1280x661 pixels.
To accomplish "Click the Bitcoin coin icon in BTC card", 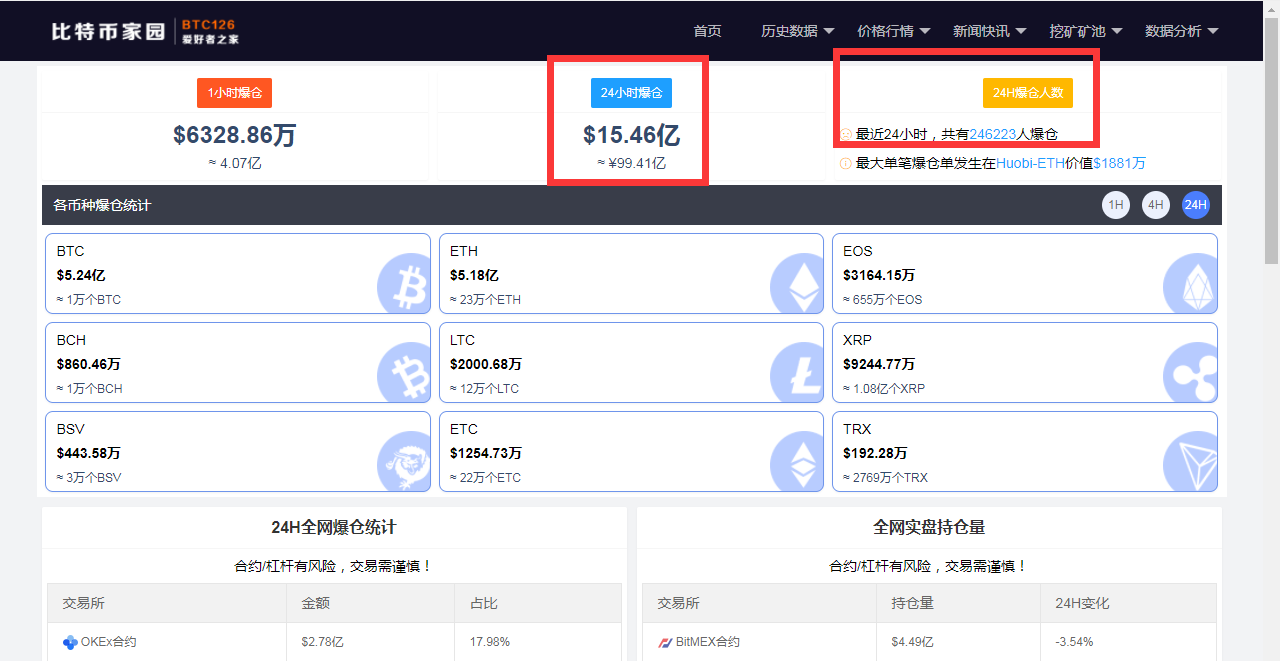I will coord(404,283).
